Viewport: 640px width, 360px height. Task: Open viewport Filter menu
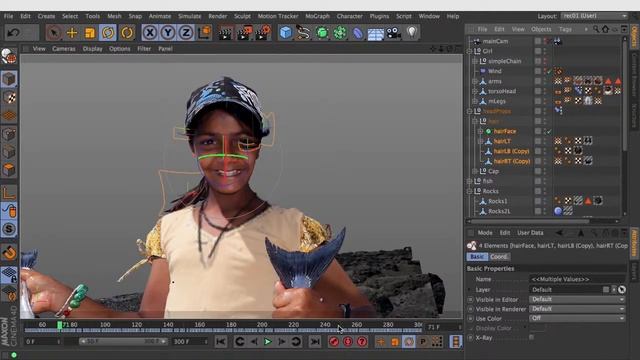click(144, 49)
